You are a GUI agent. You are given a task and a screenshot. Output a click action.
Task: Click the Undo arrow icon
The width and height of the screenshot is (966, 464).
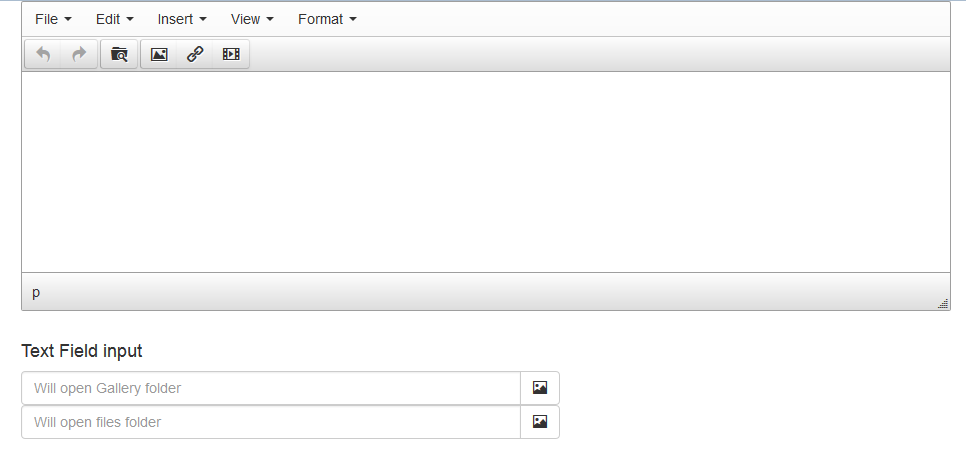click(43, 54)
